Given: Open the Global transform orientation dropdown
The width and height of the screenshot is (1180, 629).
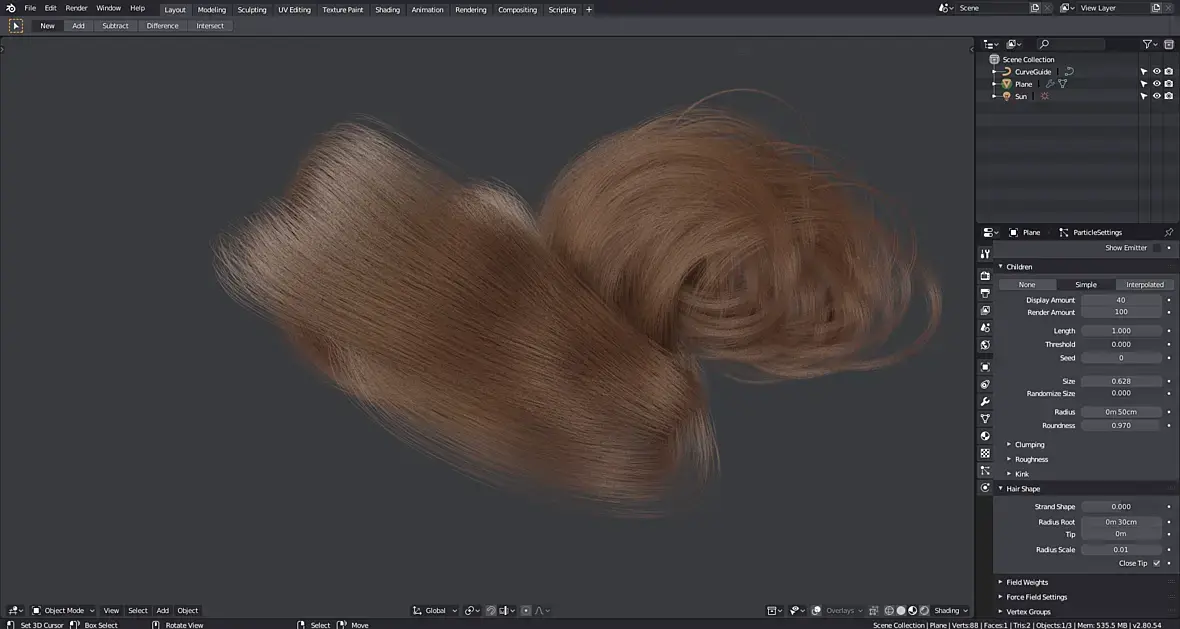Looking at the screenshot, I should coord(435,610).
